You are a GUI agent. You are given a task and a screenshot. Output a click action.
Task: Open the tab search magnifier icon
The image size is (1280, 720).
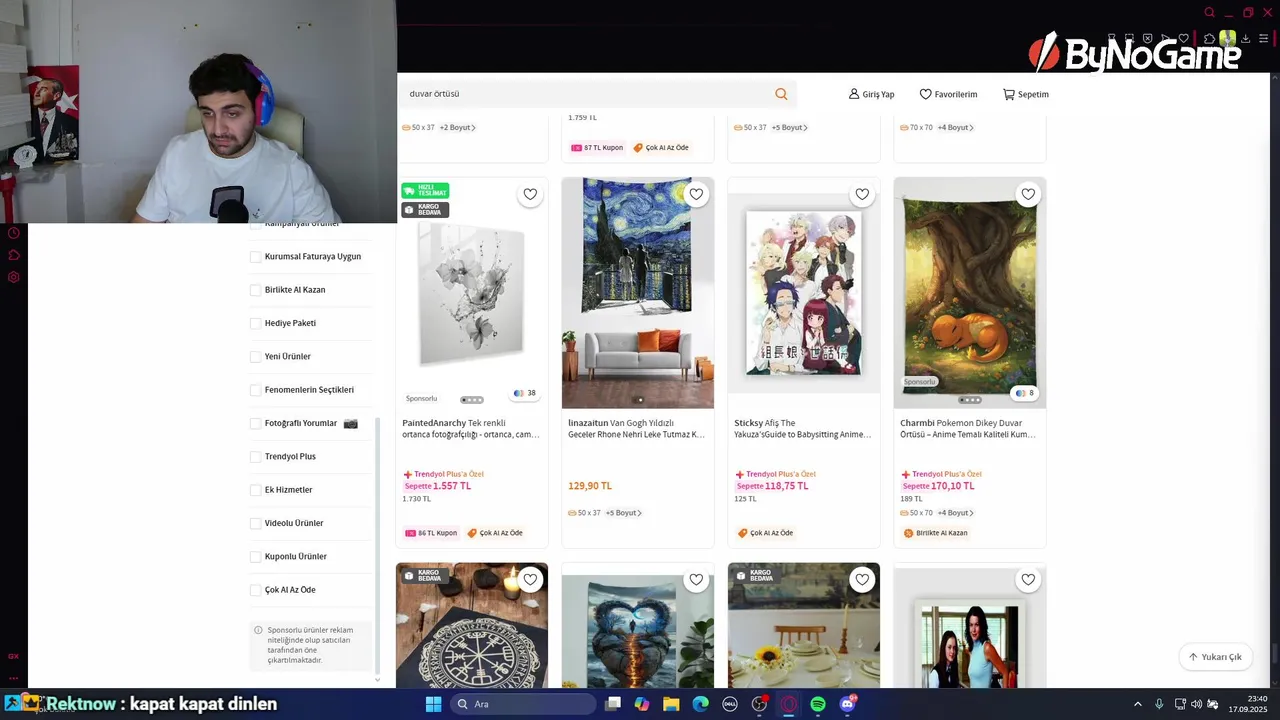[x=1209, y=12]
